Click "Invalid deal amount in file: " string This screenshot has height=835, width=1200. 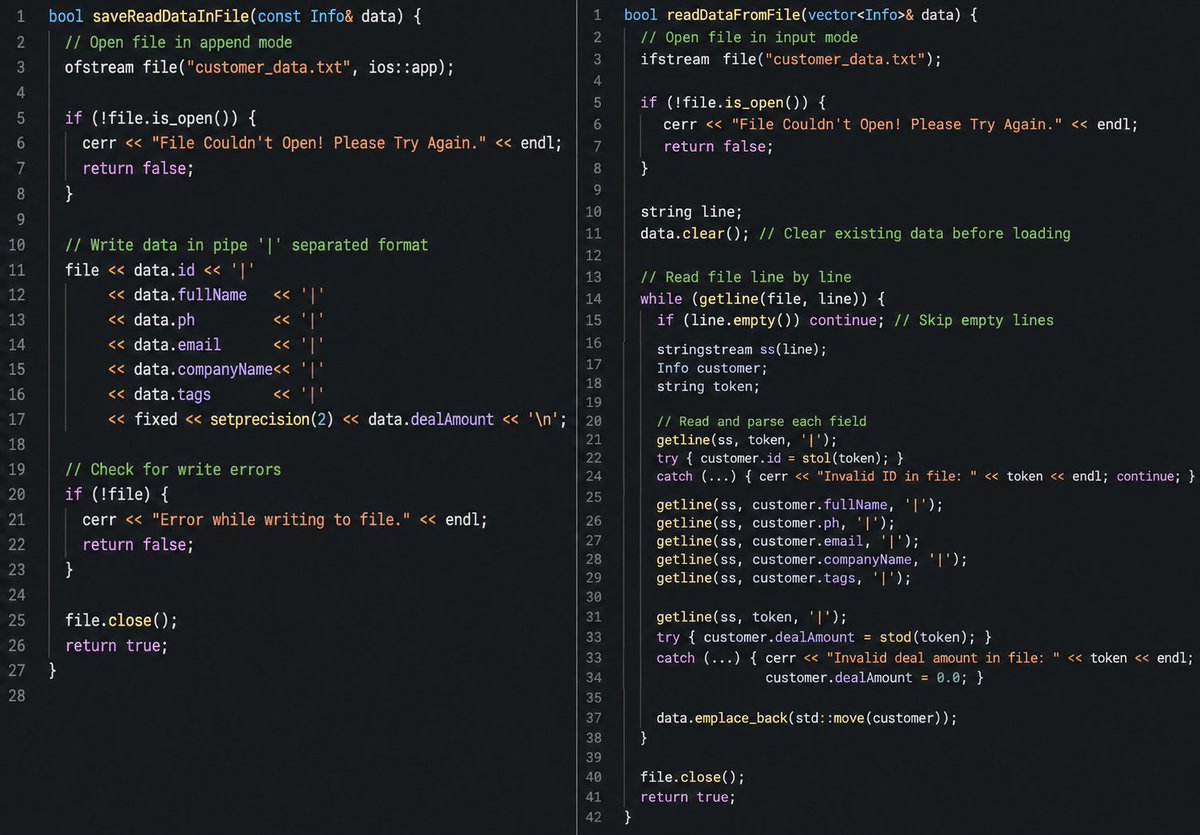click(x=945, y=658)
